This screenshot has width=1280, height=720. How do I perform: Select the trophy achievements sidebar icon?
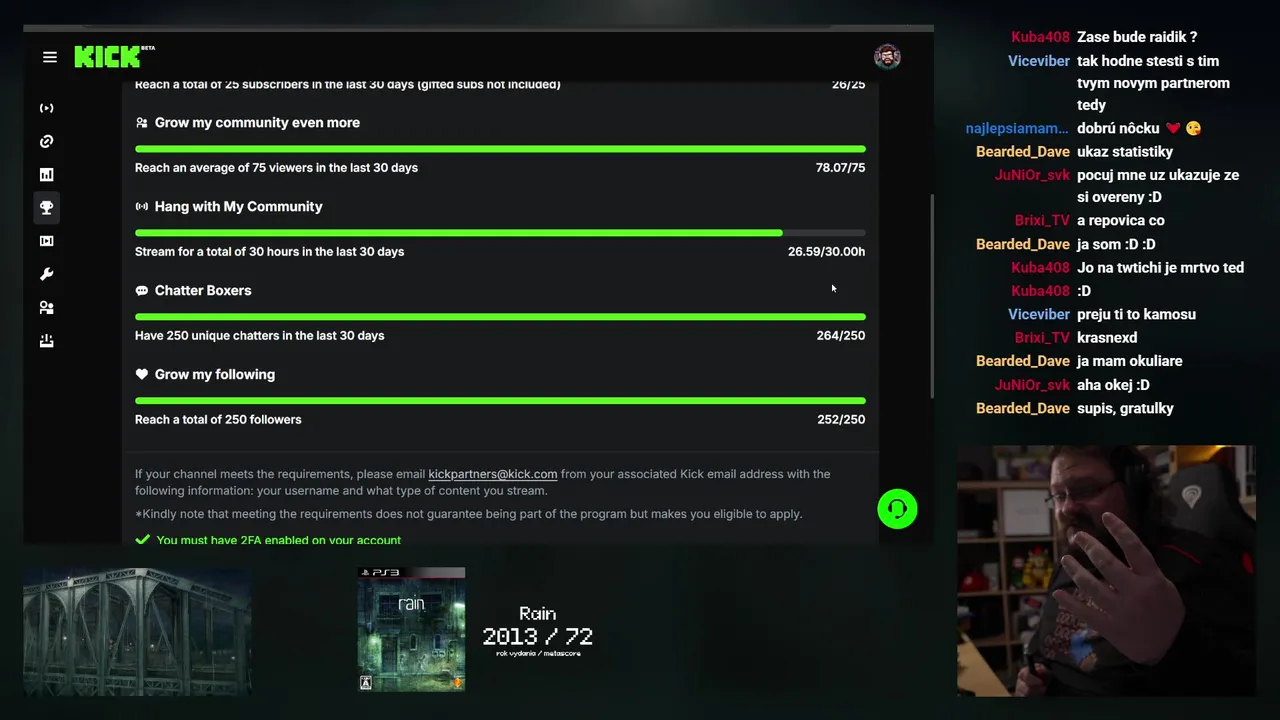pos(46,208)
